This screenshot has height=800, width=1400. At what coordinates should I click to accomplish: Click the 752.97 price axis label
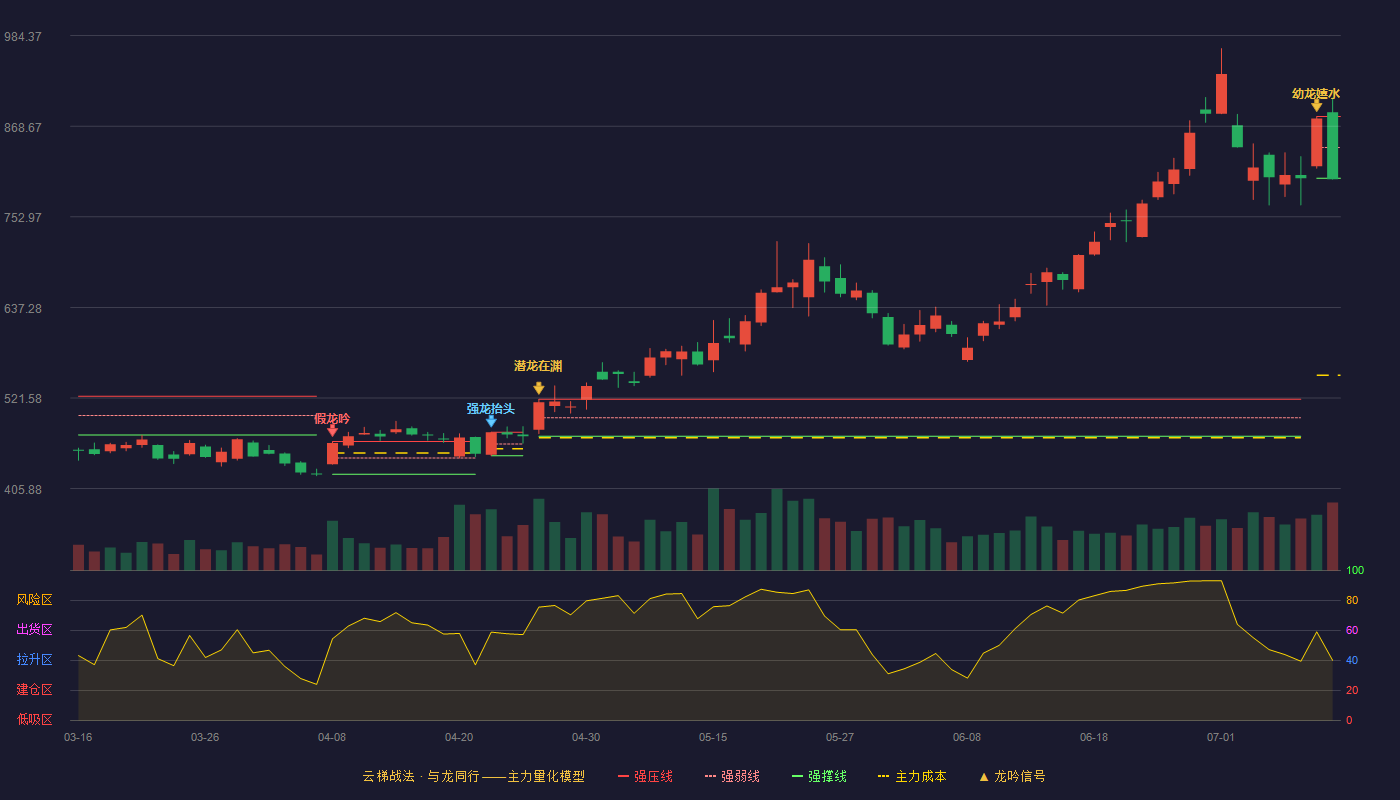click(23, 218)
